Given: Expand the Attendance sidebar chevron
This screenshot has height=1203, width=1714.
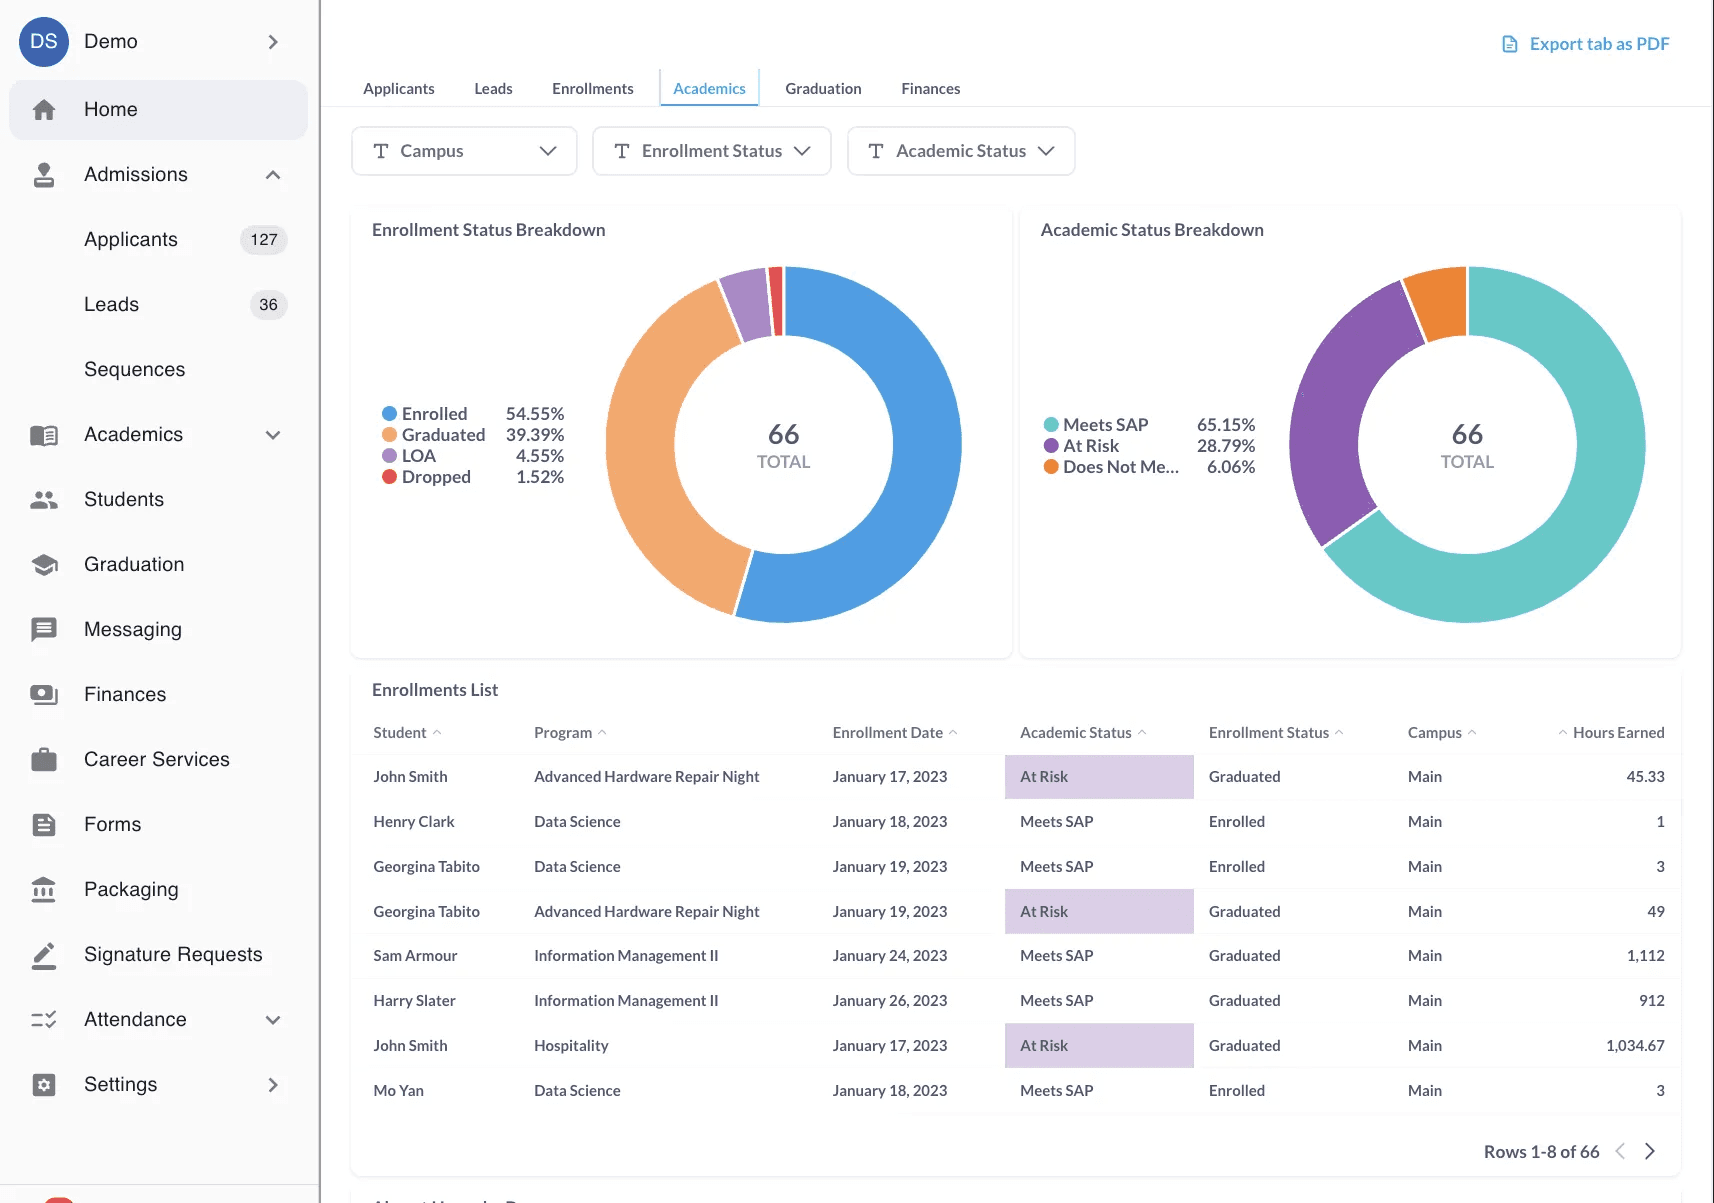Looking at the screenshot, I should coord(273,1020).
